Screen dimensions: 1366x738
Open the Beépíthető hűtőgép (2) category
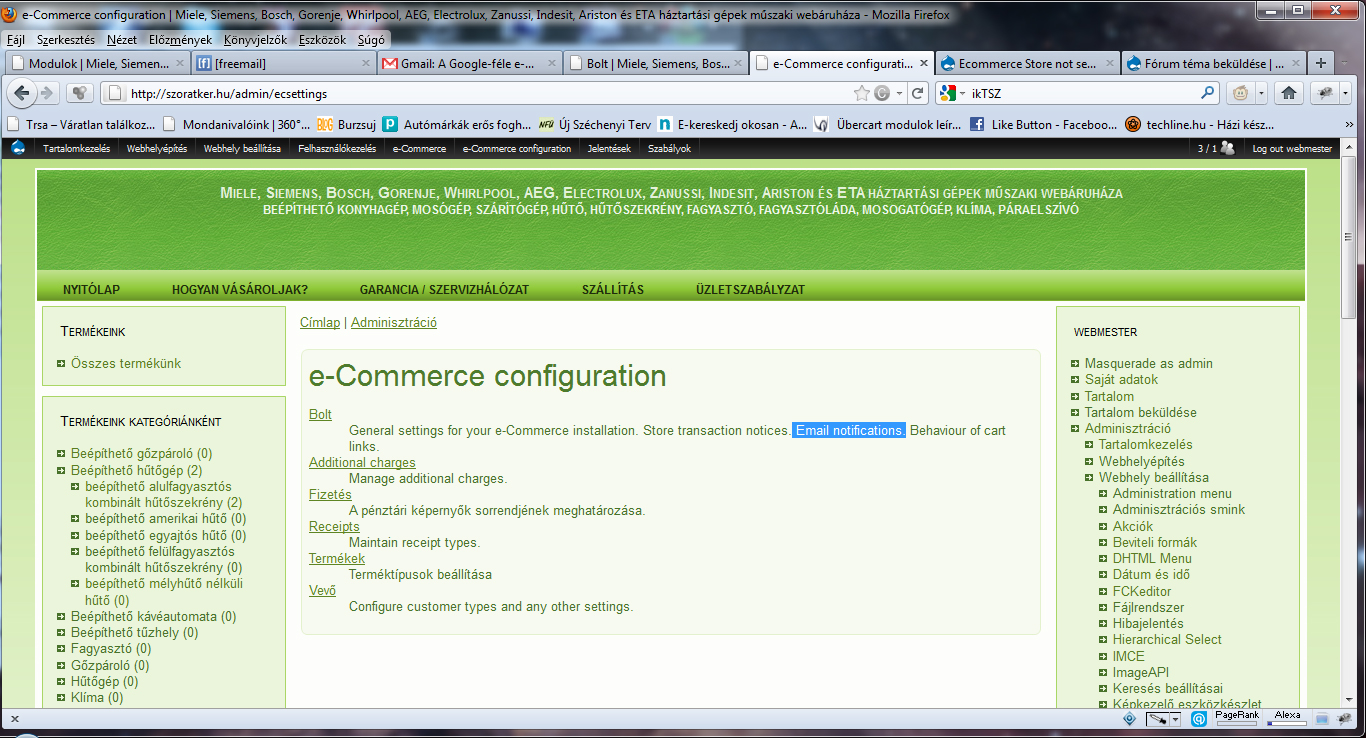(x=137, y=470)
